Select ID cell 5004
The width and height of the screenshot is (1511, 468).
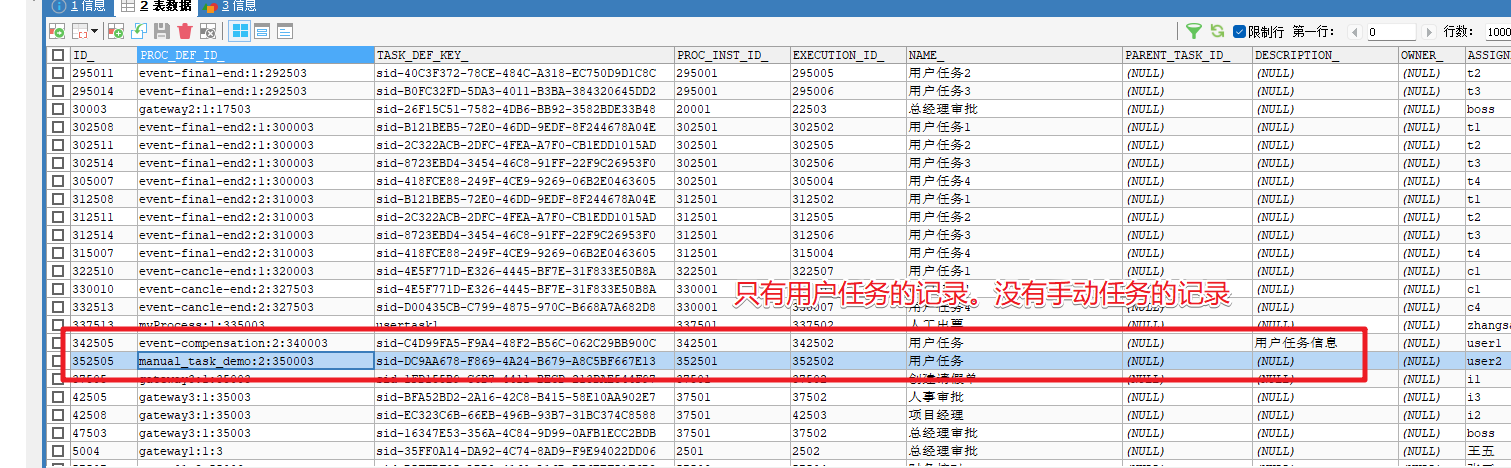(103, 451)
